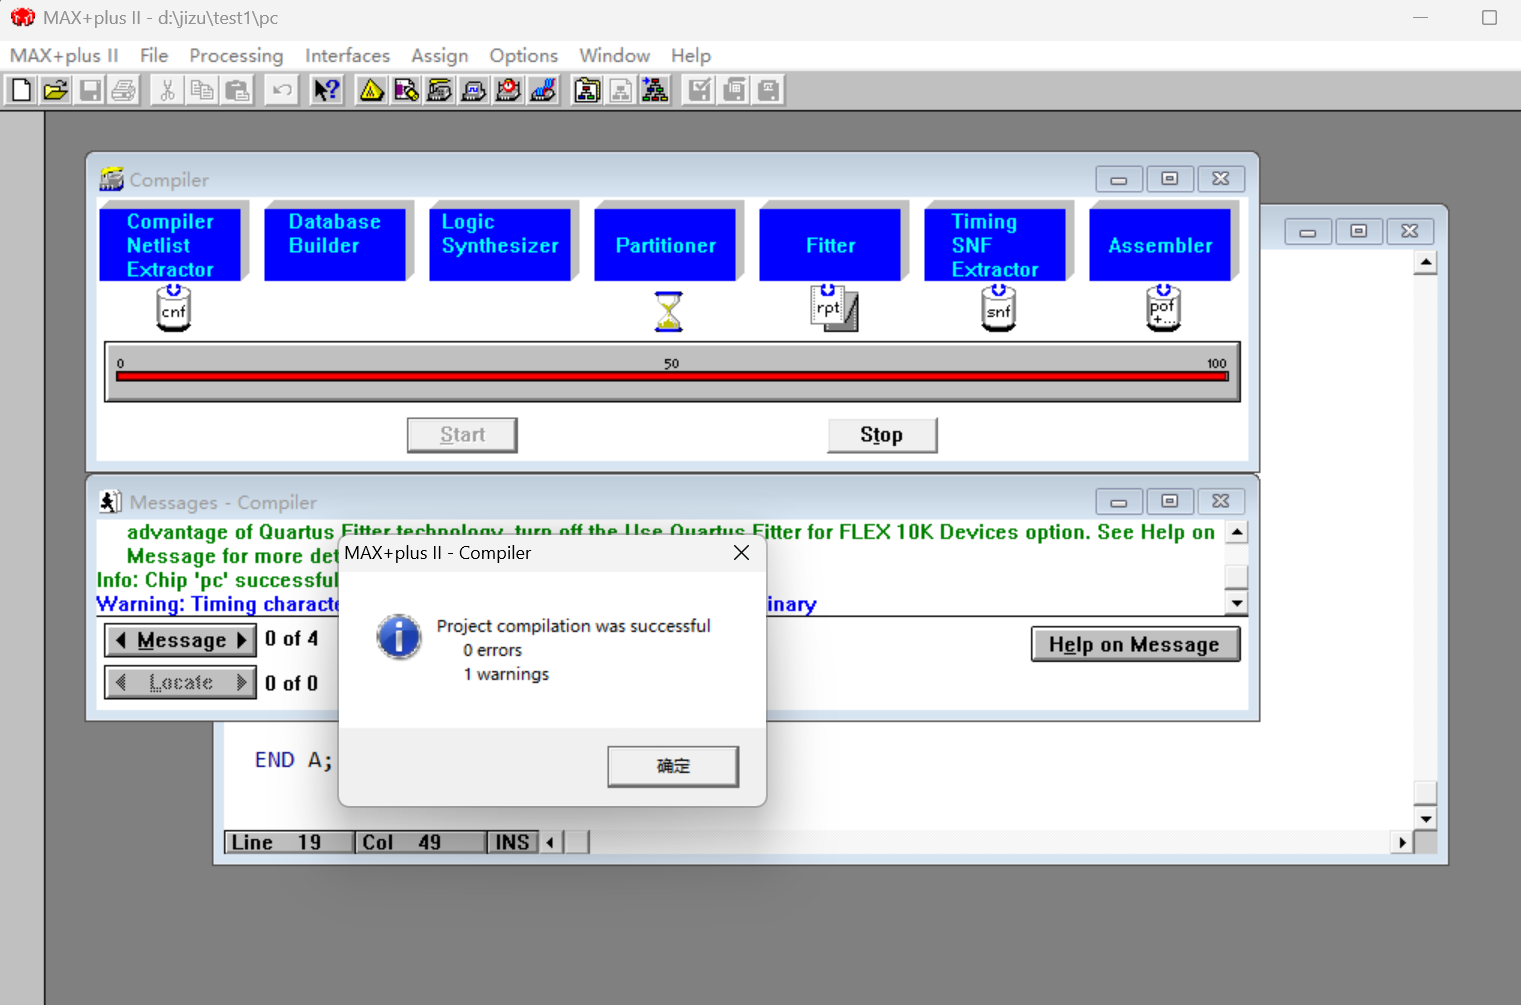The image size is (1521, 1005).
Task: Click the Start compile button
Action: click(x=462, y=435)
